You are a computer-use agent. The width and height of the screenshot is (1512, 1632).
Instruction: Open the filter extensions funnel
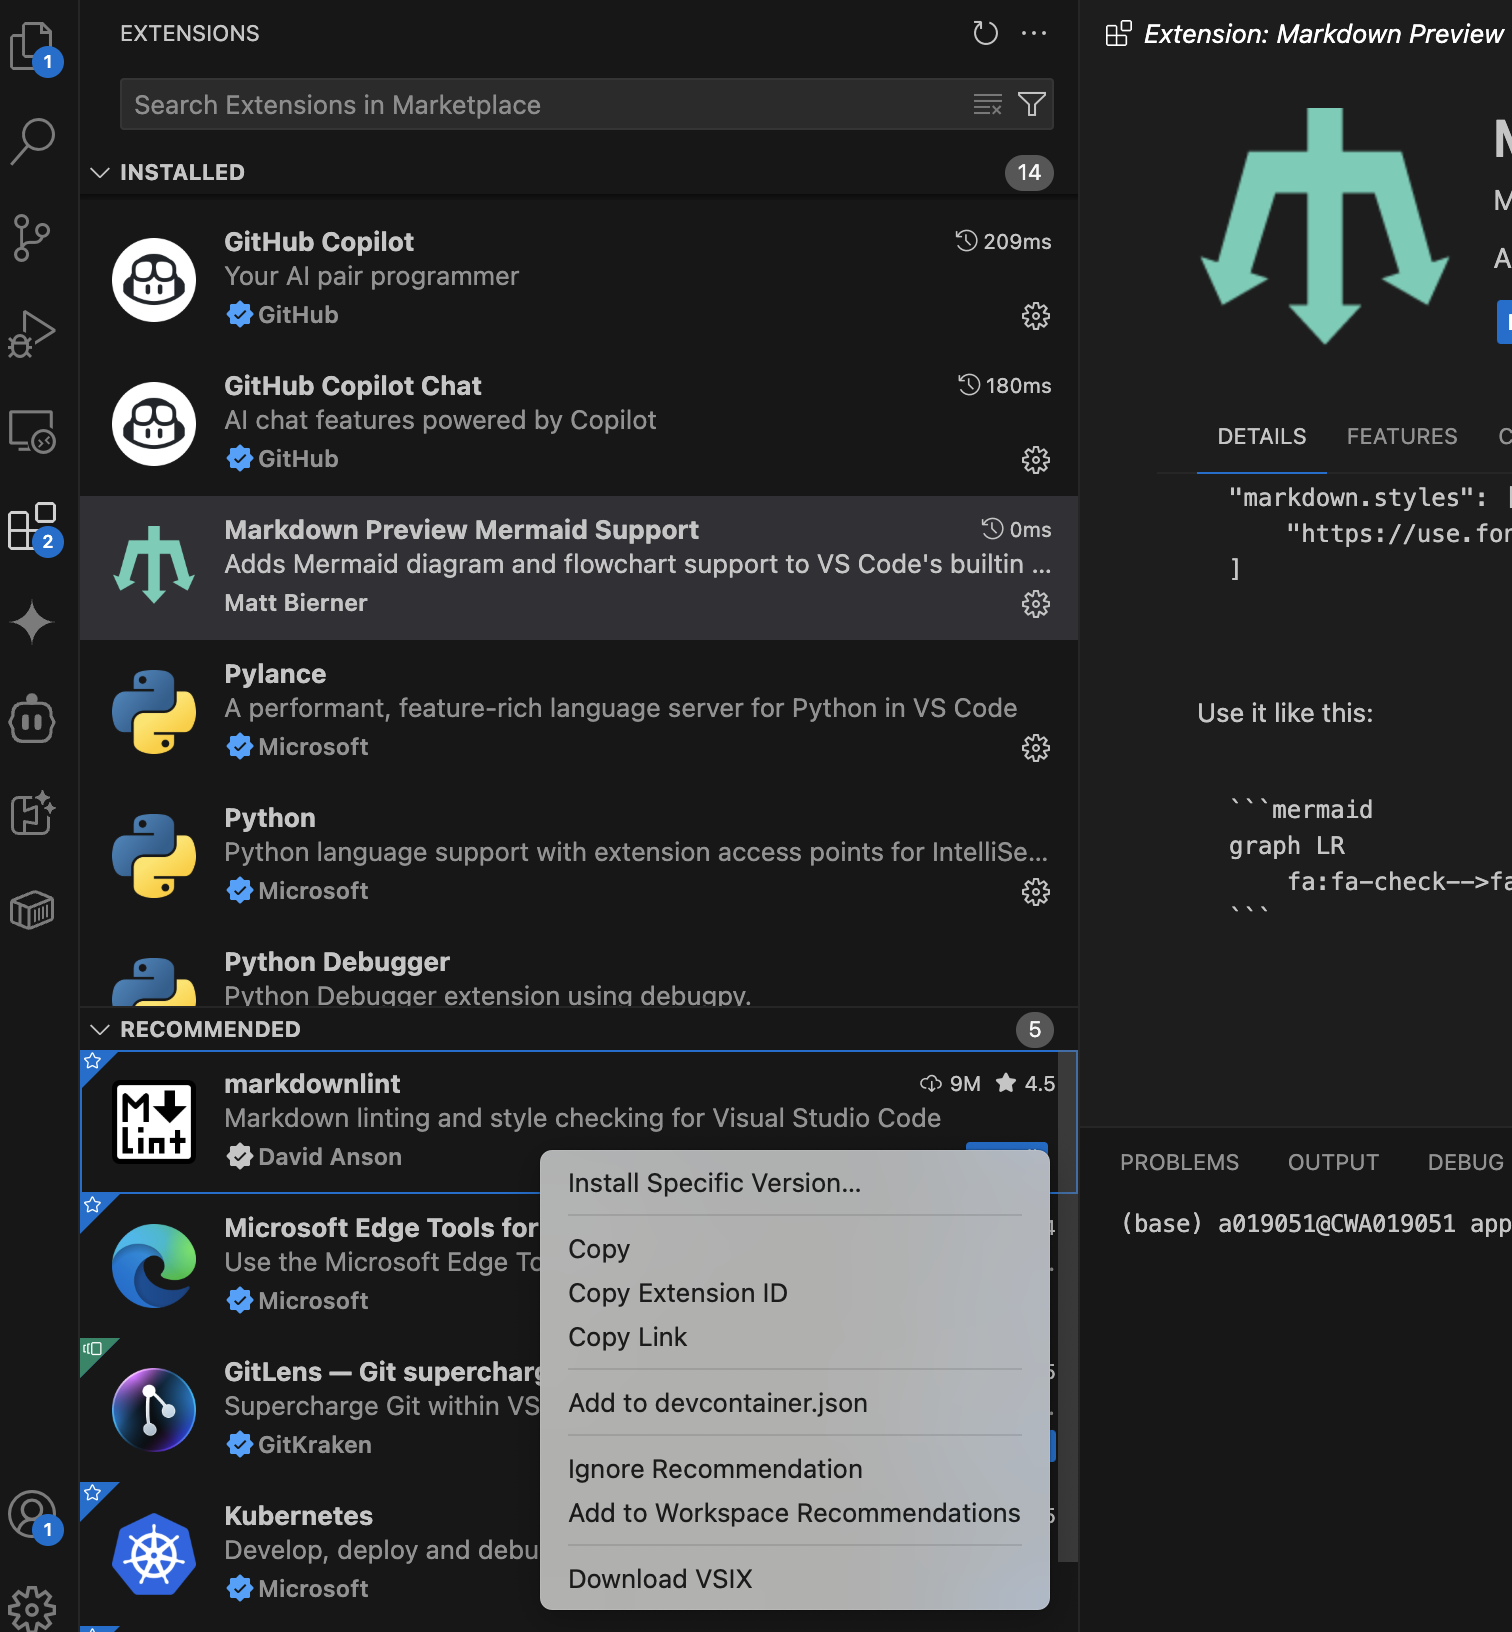pyautogui.click(x=1032, y=104)
